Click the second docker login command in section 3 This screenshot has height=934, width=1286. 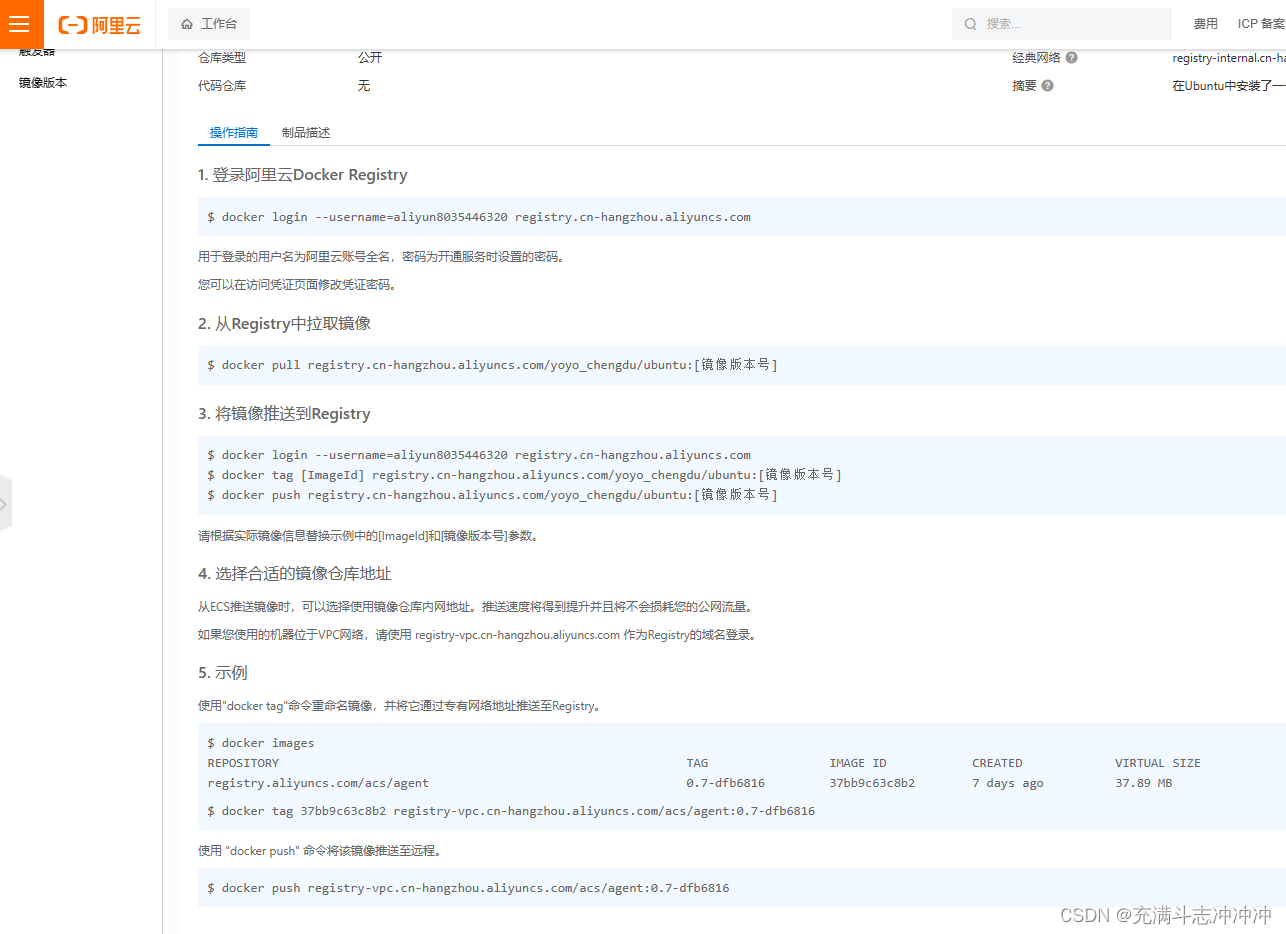(479, 455)
